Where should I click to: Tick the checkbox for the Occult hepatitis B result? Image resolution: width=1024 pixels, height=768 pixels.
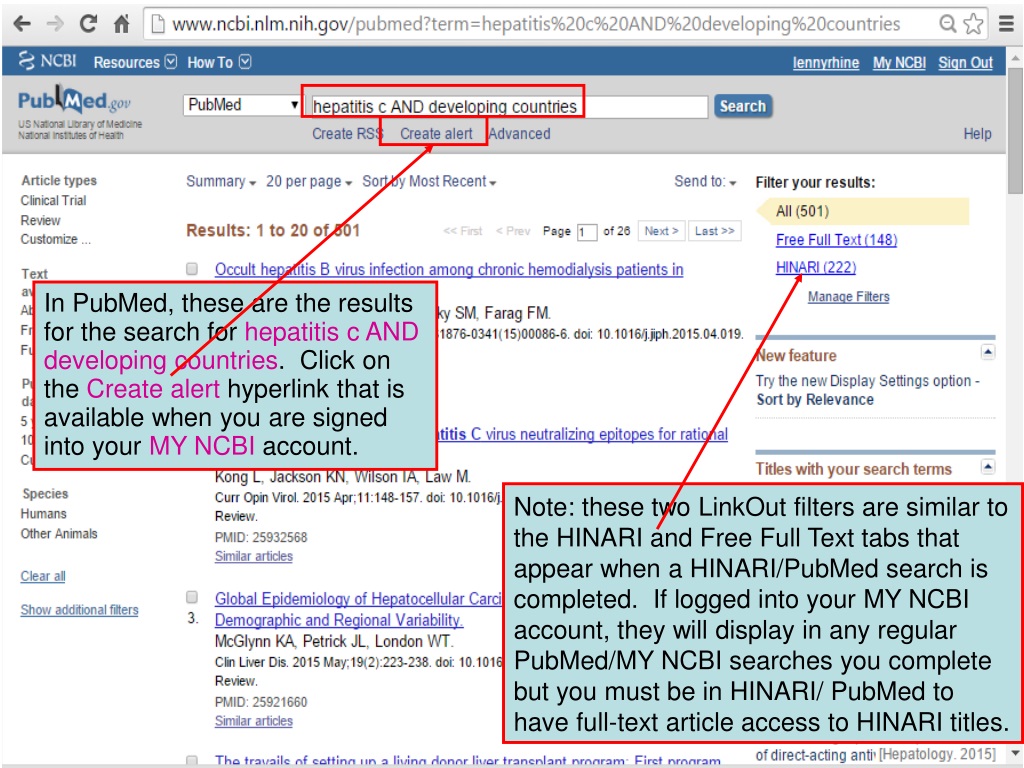[x=192, y=268]
